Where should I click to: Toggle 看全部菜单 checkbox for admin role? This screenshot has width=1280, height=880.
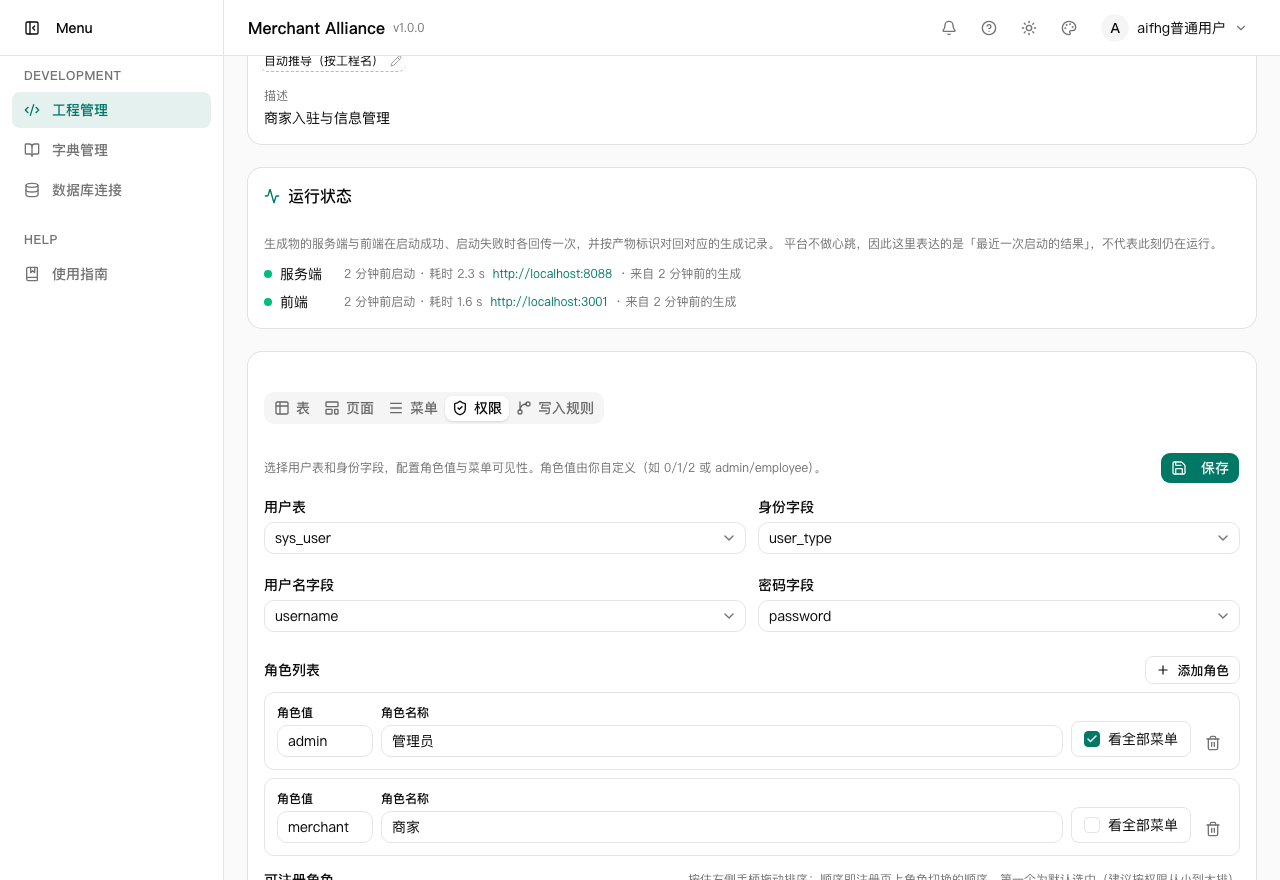click(x=1092, y=739)
